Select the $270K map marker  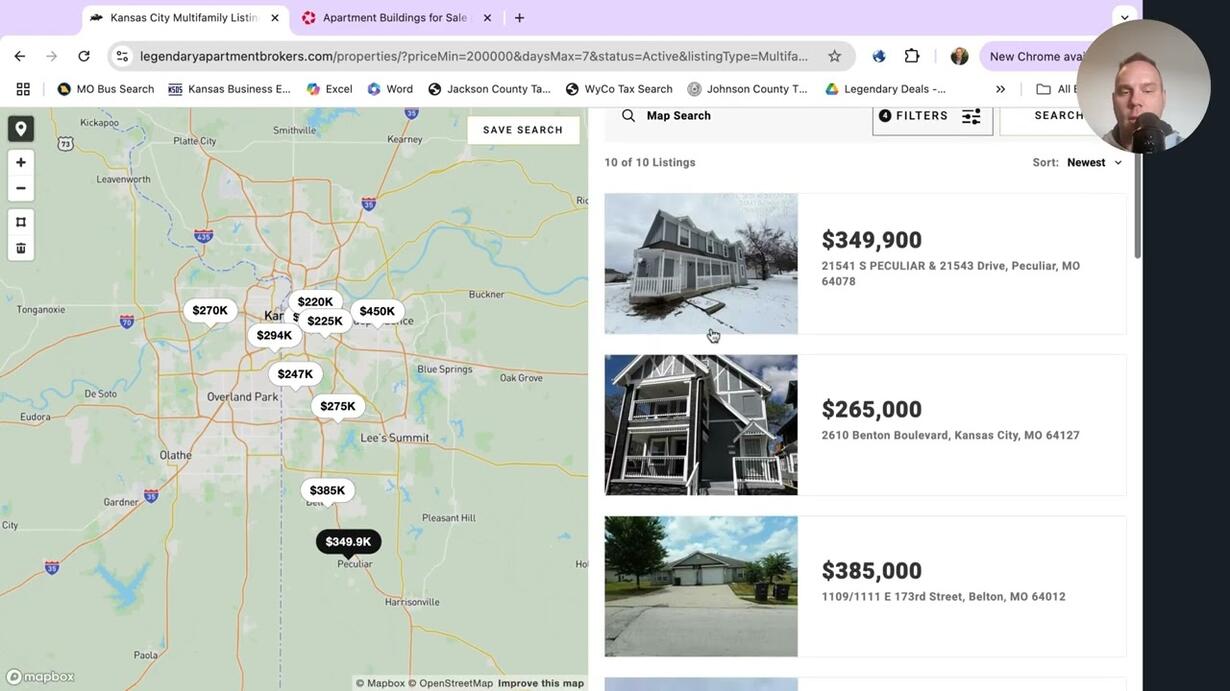click(210, 311)
